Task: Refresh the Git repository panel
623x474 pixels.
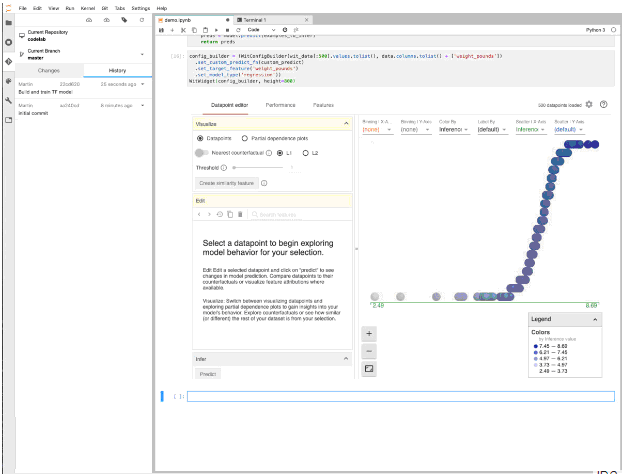Action: pos(142,20)
